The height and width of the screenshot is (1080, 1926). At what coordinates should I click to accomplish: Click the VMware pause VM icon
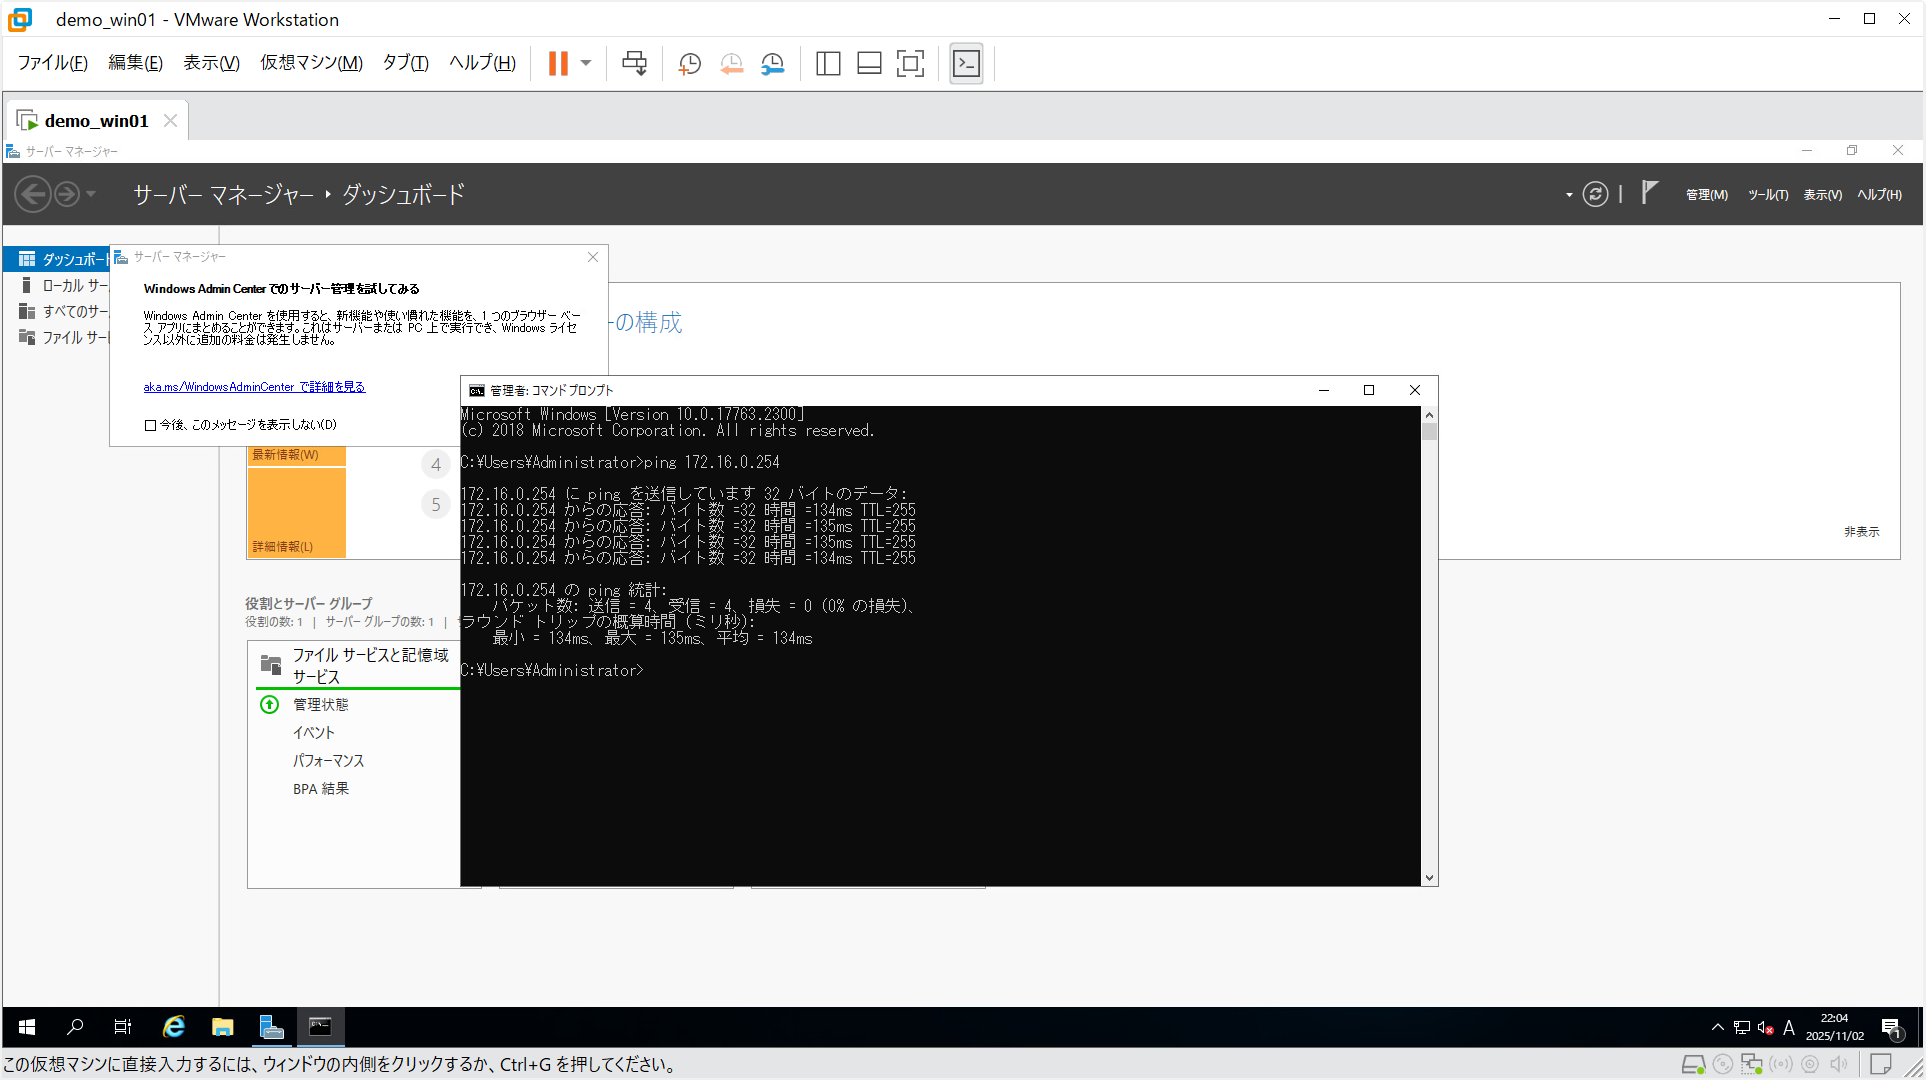558,63
